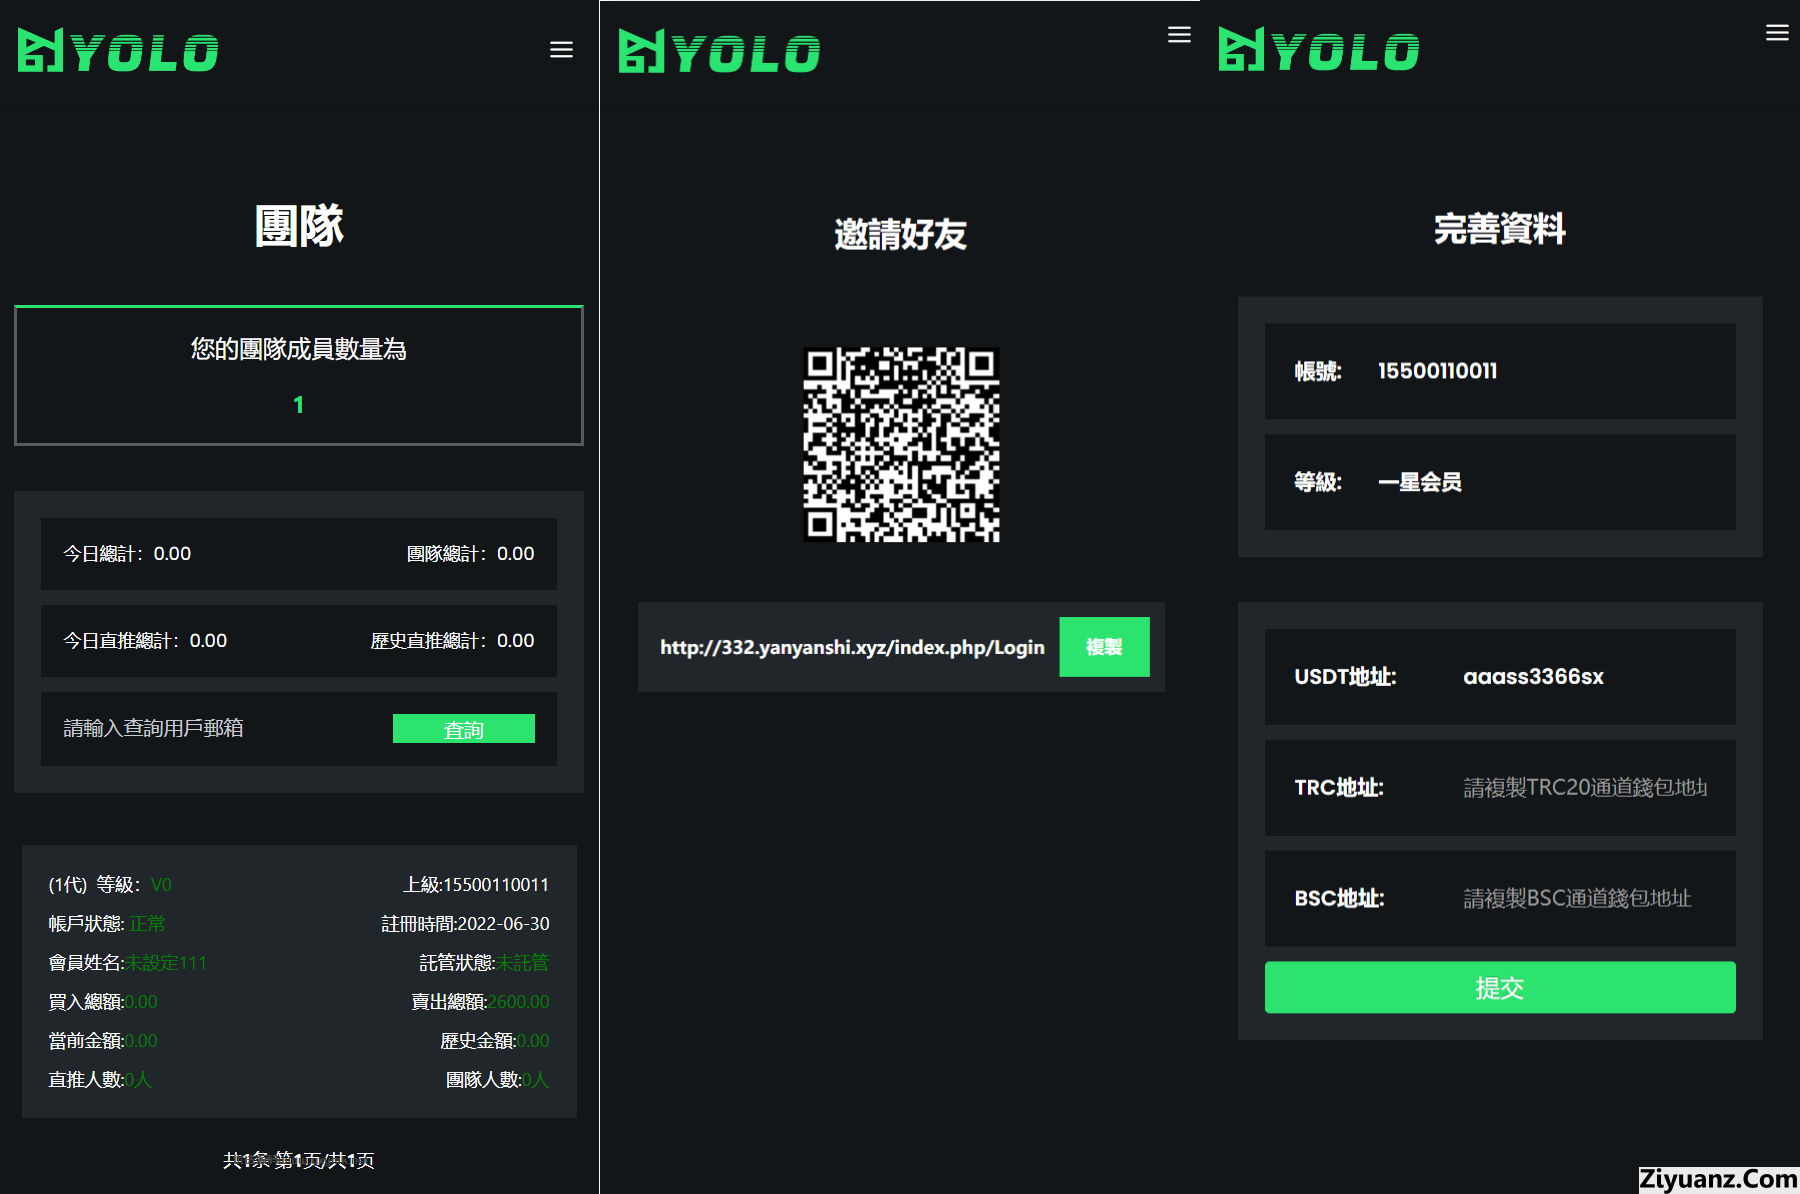Click the 團隊總計 0.00 statistic

(470, 554)
